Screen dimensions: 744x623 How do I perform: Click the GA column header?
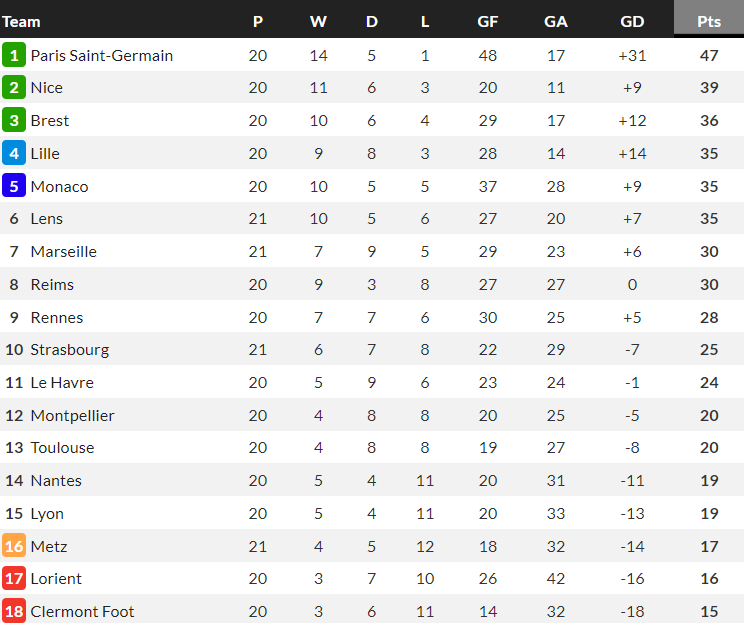pos(556,21)
